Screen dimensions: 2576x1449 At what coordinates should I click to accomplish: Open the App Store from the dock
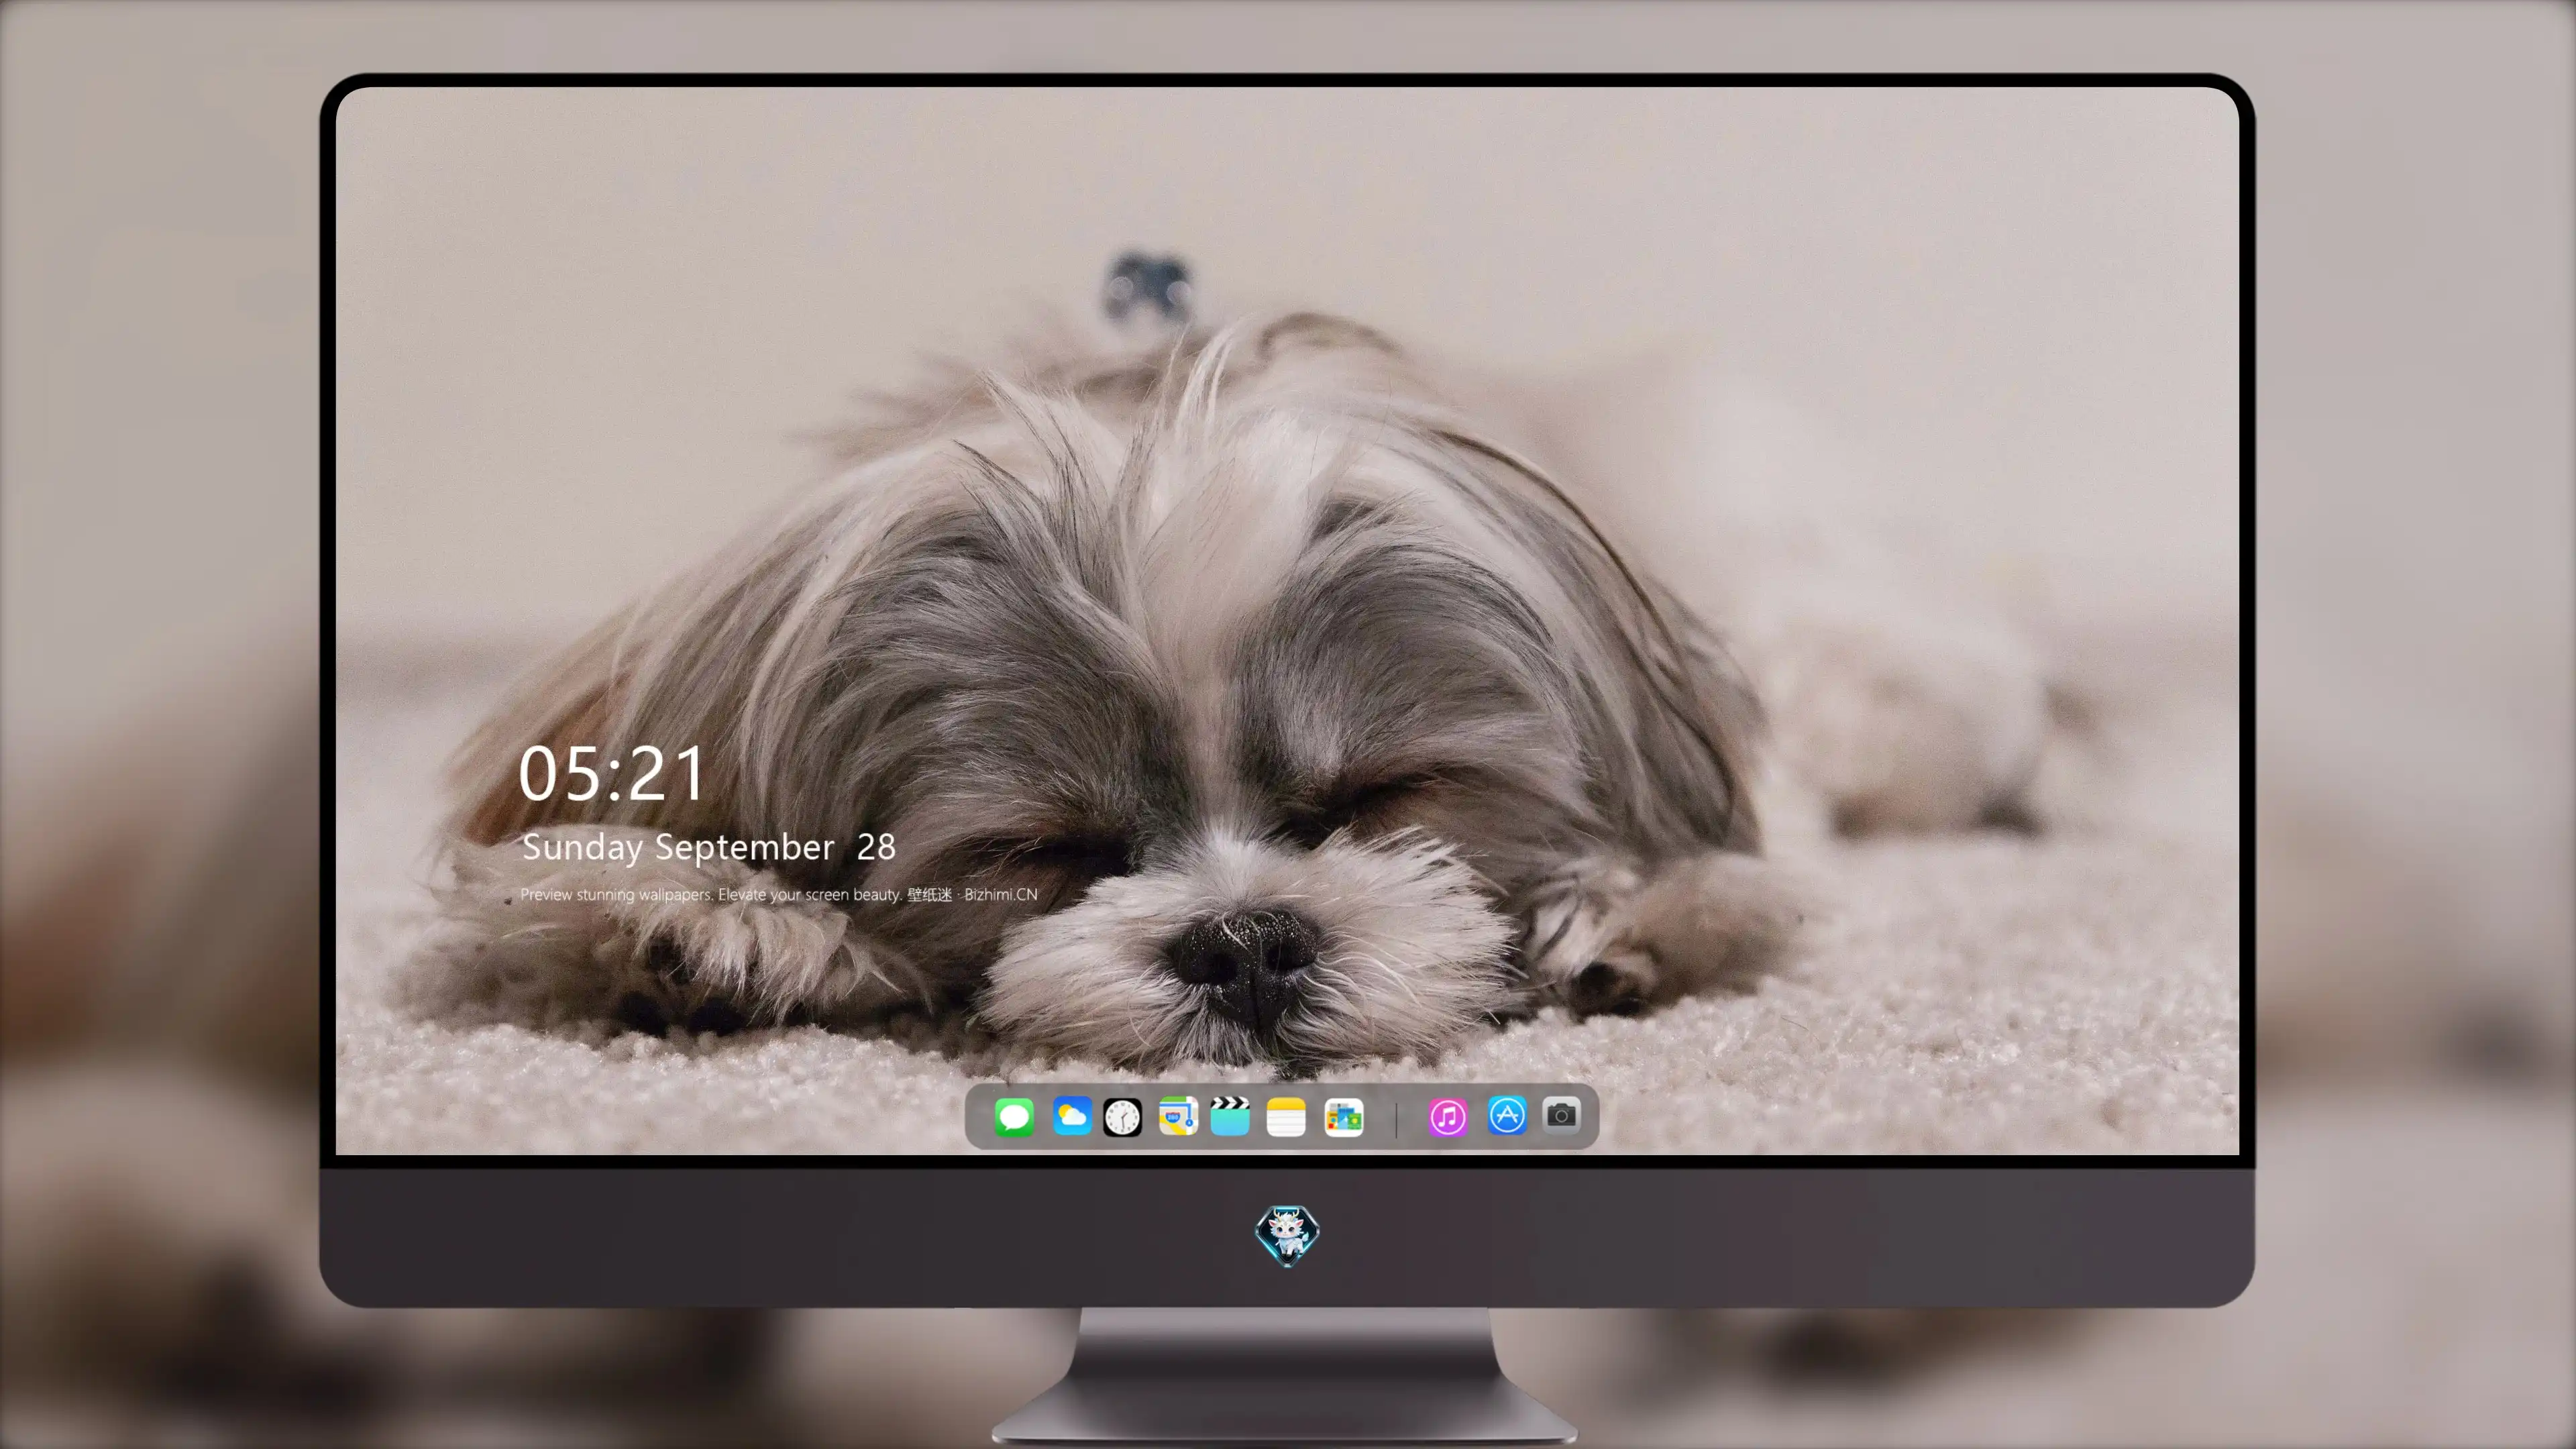(x=1507, y=1115)
